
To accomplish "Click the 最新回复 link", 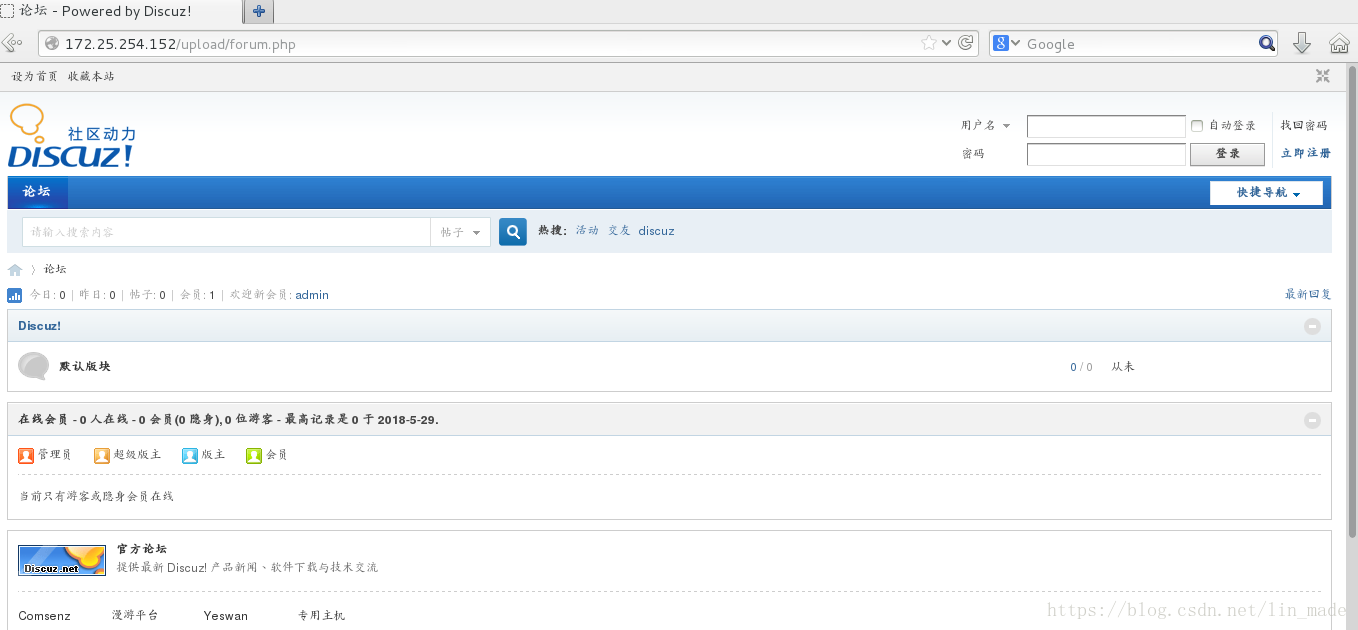I will [1308, 295].
